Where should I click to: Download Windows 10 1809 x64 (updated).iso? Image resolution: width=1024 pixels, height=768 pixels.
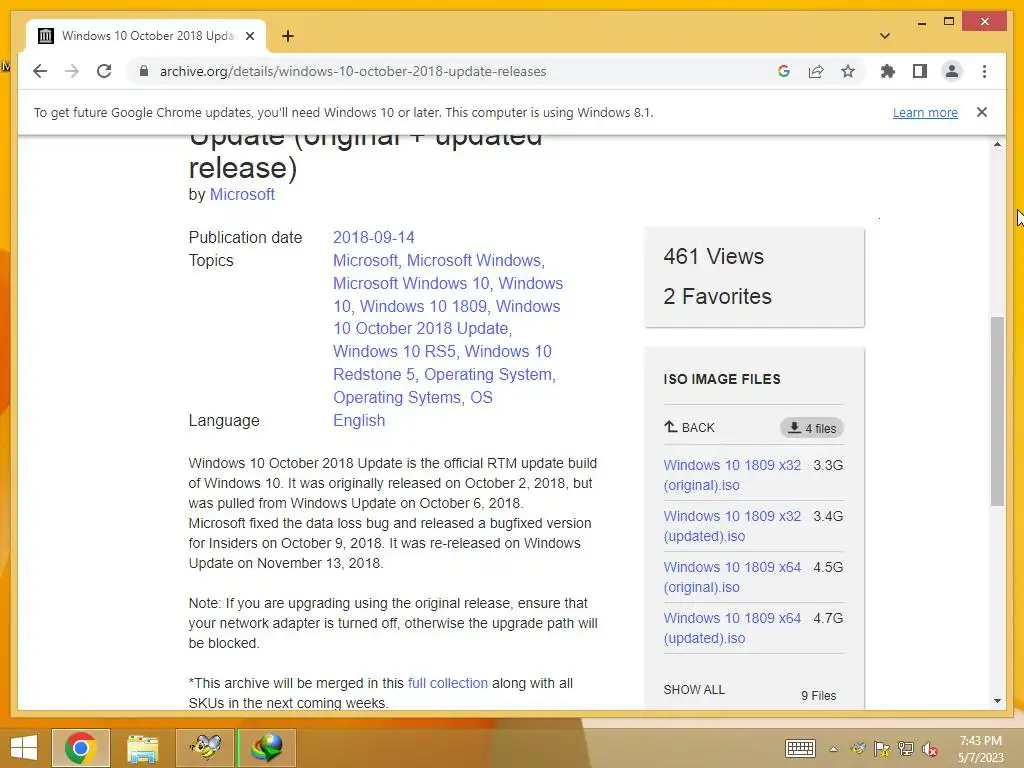click(x=731, y=628)
